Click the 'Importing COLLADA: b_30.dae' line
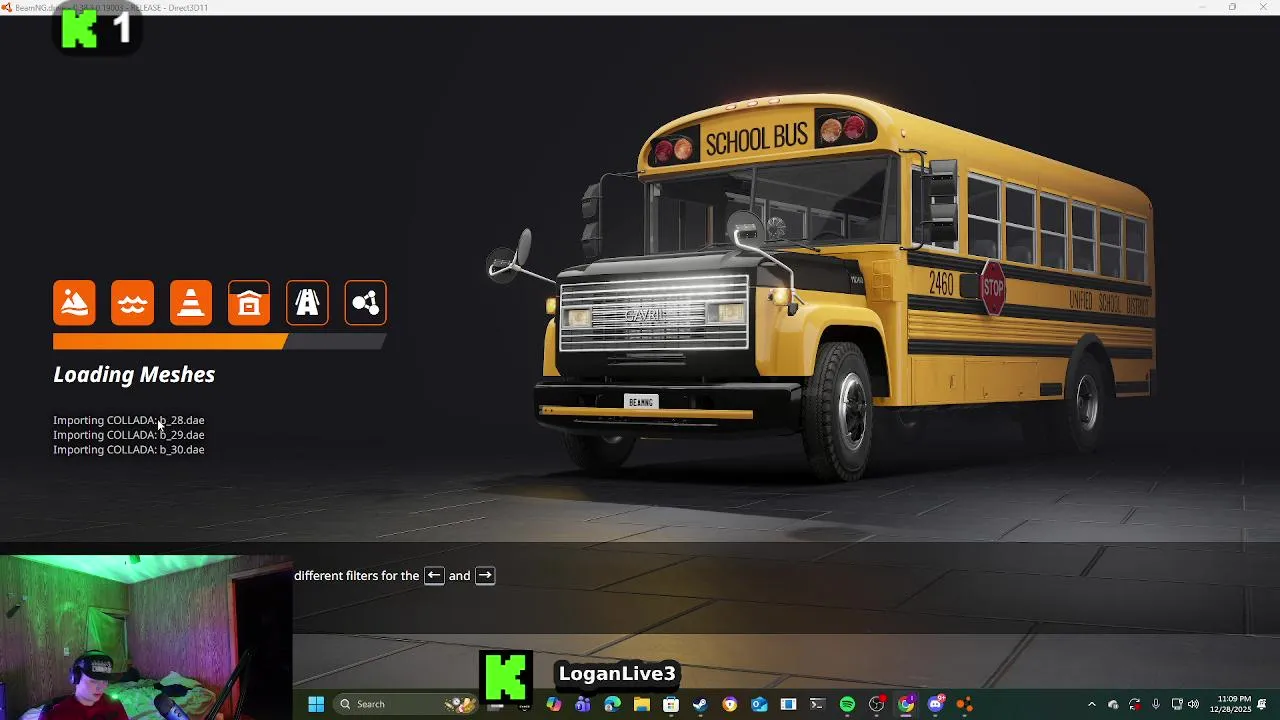This screenshot has height=720, width=1280. click(129, 450)
